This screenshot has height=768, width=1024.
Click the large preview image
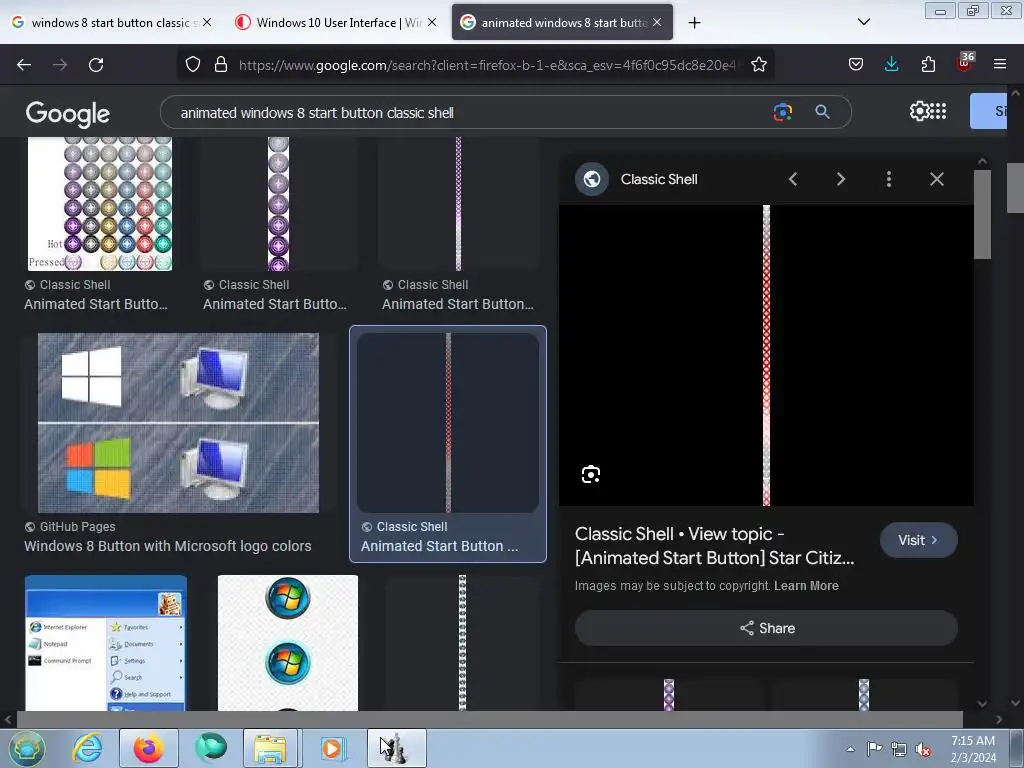tap(766, 355)
